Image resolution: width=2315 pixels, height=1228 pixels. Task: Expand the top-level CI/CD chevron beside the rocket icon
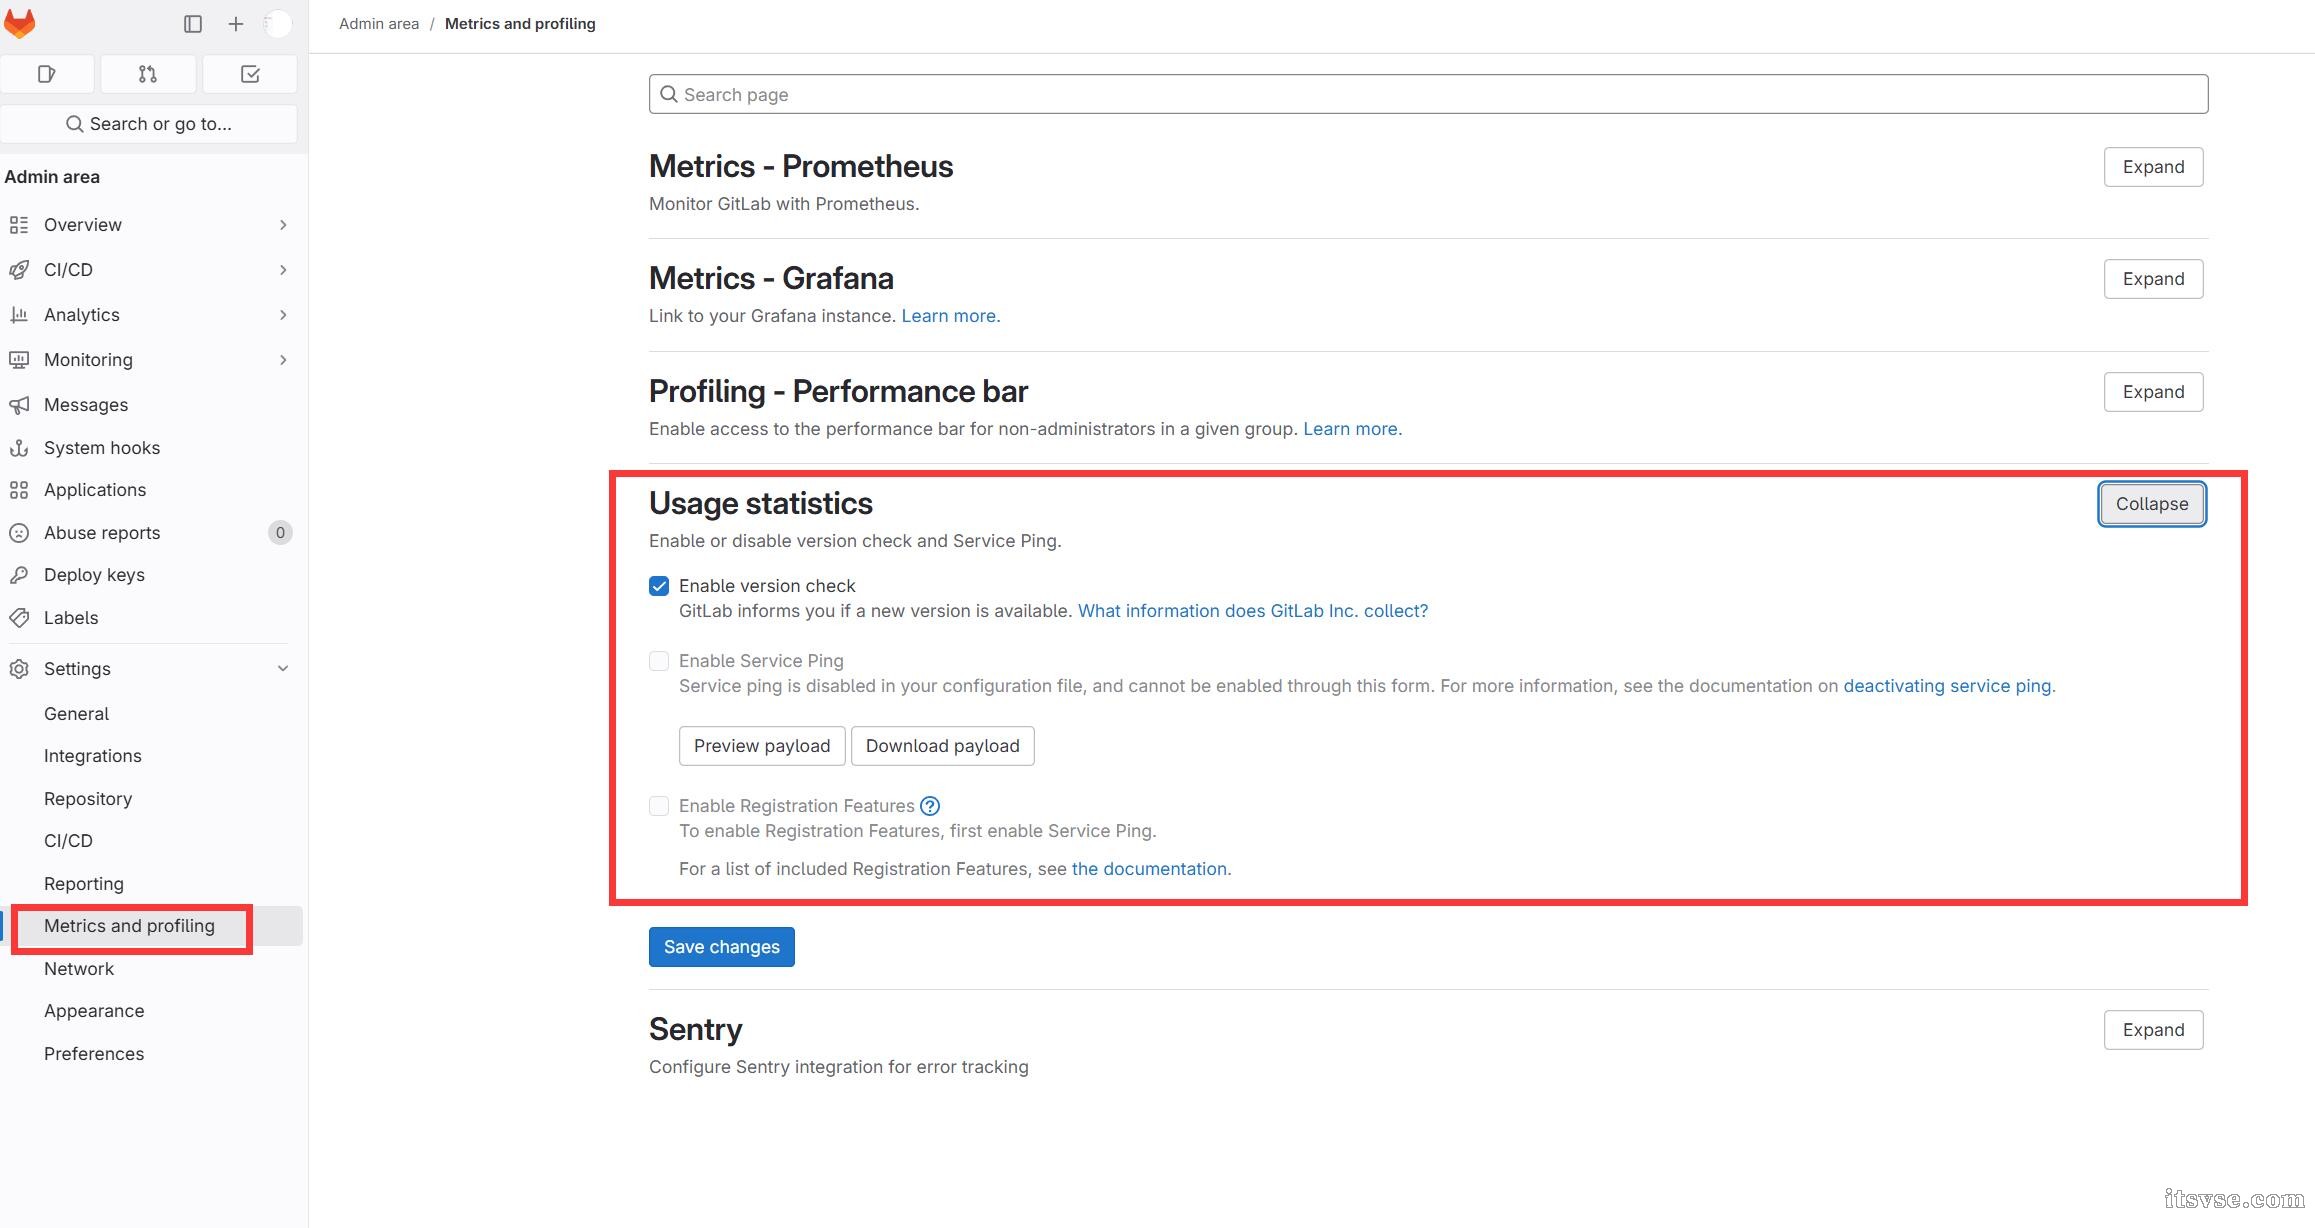283,270
